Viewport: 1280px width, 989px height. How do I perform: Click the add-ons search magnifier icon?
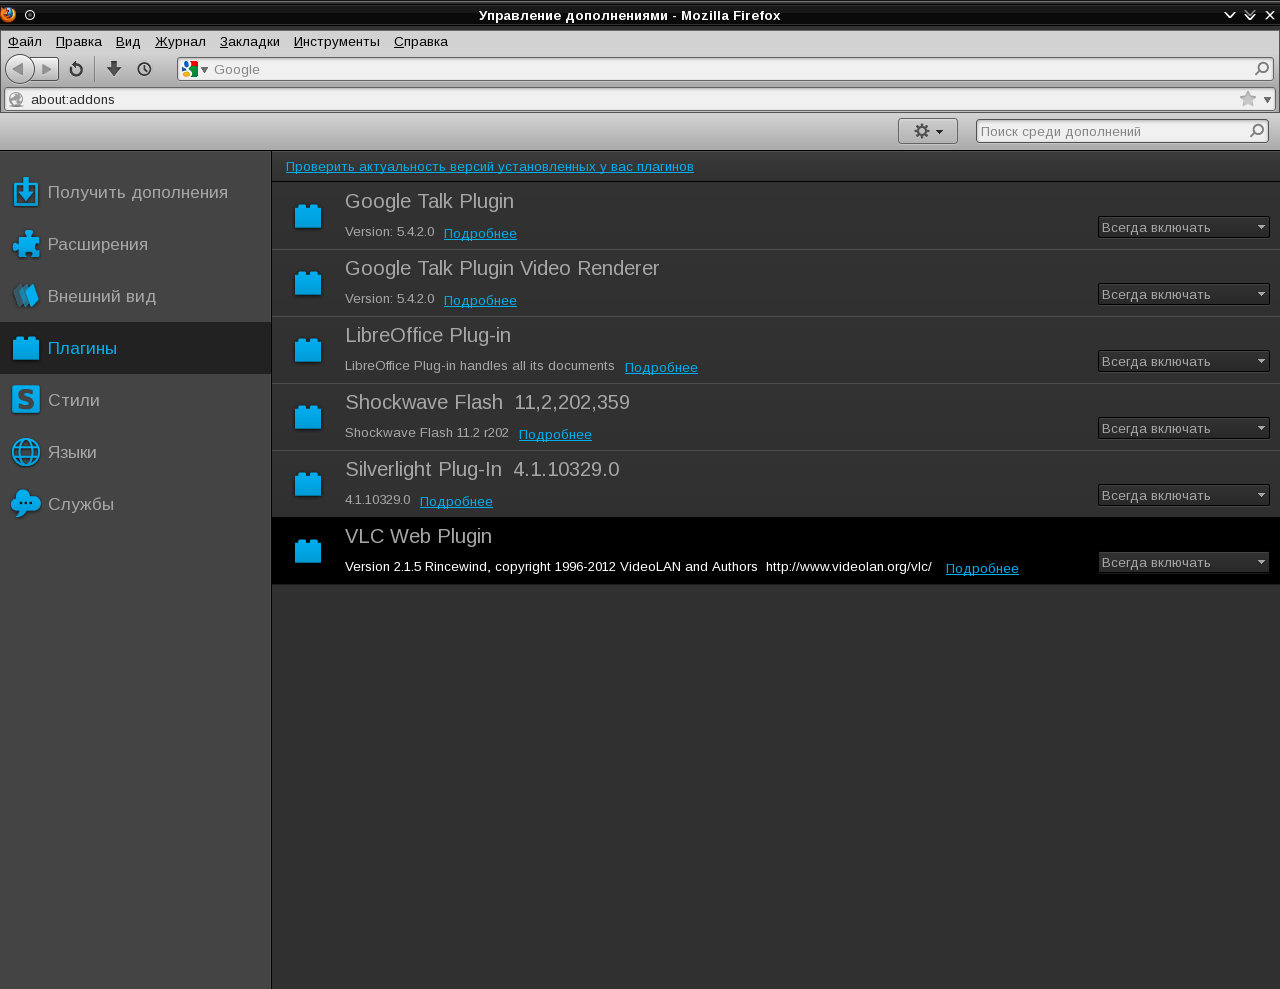point(1257,131)
